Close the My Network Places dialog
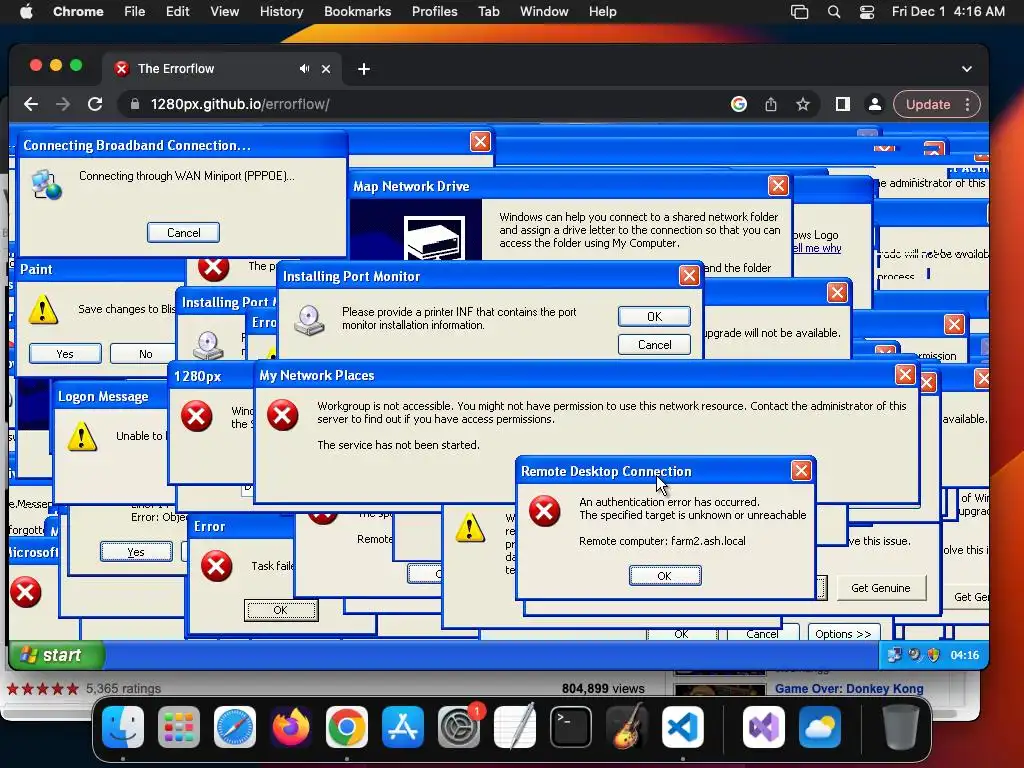The image size is (1024, 768). click(904, 374)
